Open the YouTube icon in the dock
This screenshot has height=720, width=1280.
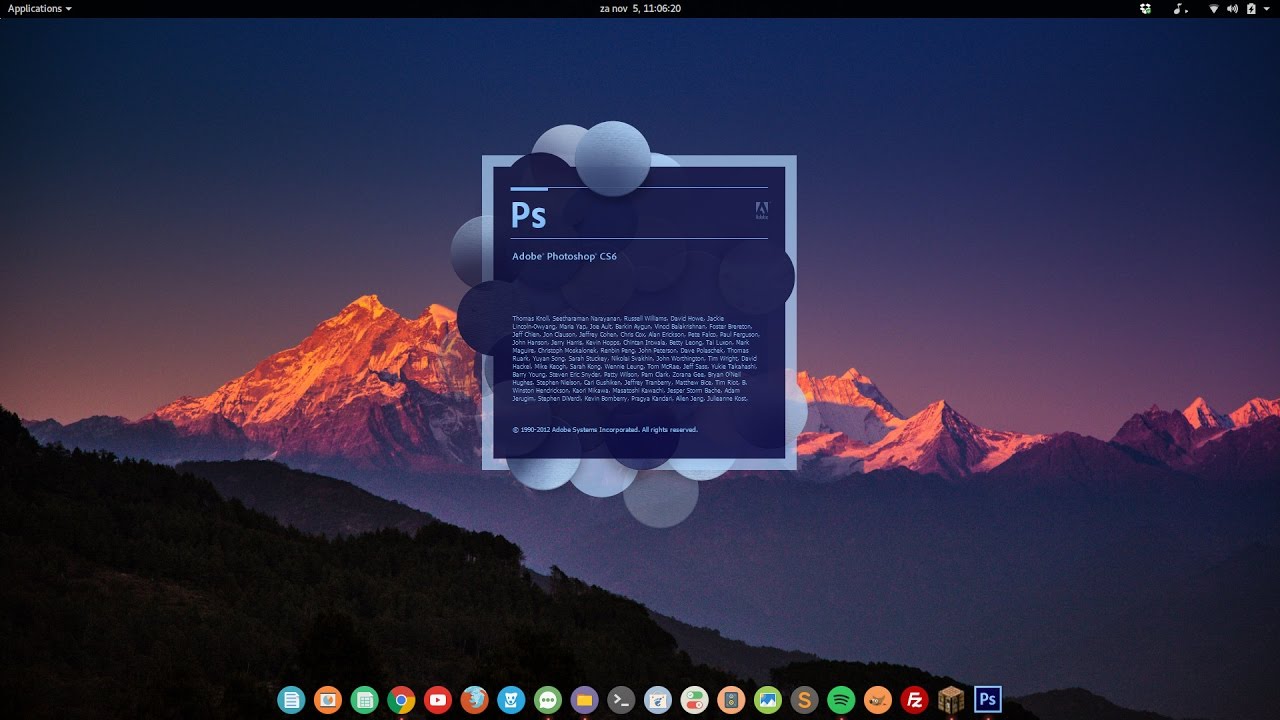tap(438, 700)
